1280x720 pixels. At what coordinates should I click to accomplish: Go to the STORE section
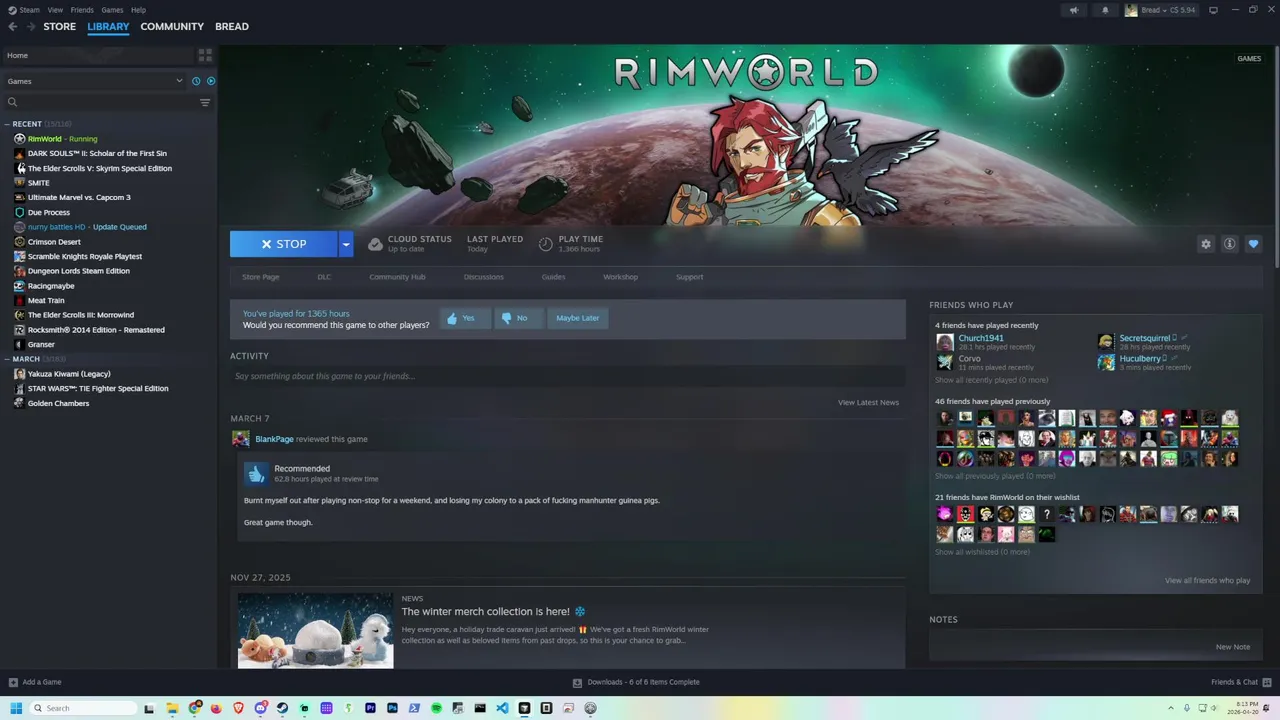coord(59,27)
